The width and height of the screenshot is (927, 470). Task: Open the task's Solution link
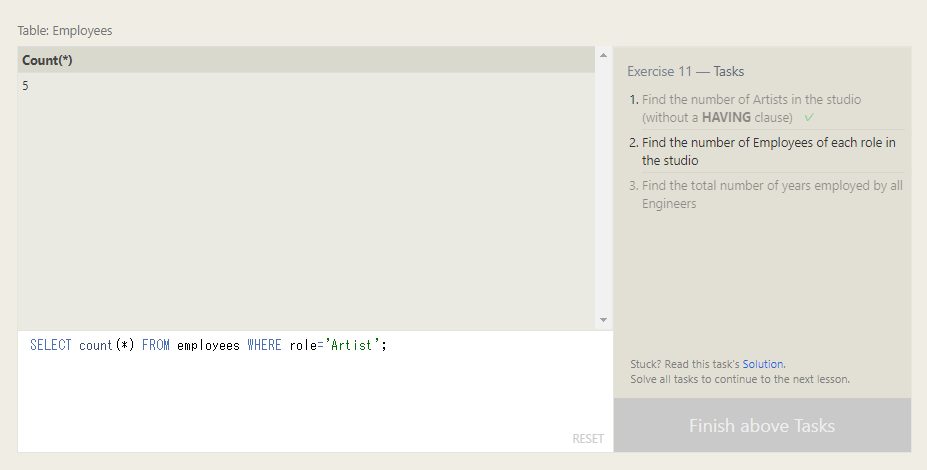[763, 364]
